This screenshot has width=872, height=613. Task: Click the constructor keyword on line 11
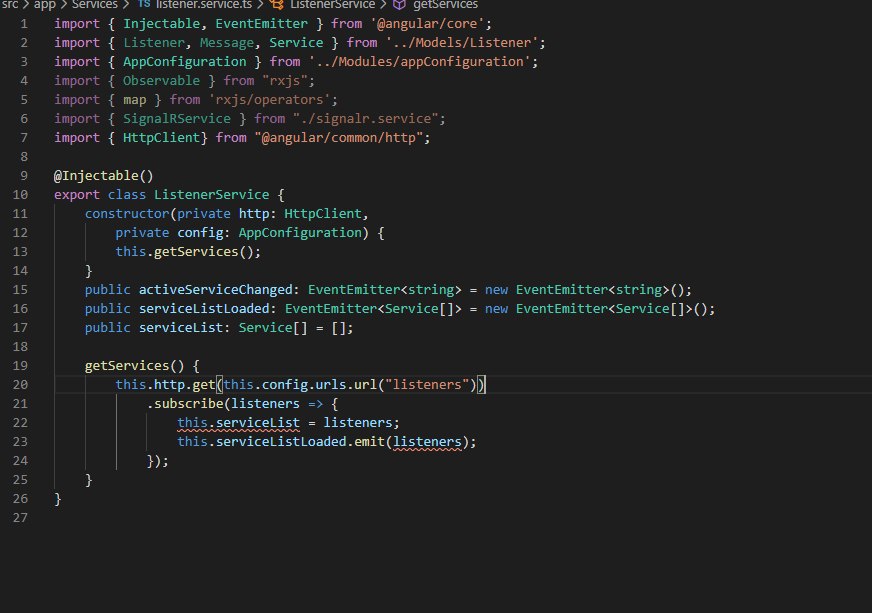point(127,214)
